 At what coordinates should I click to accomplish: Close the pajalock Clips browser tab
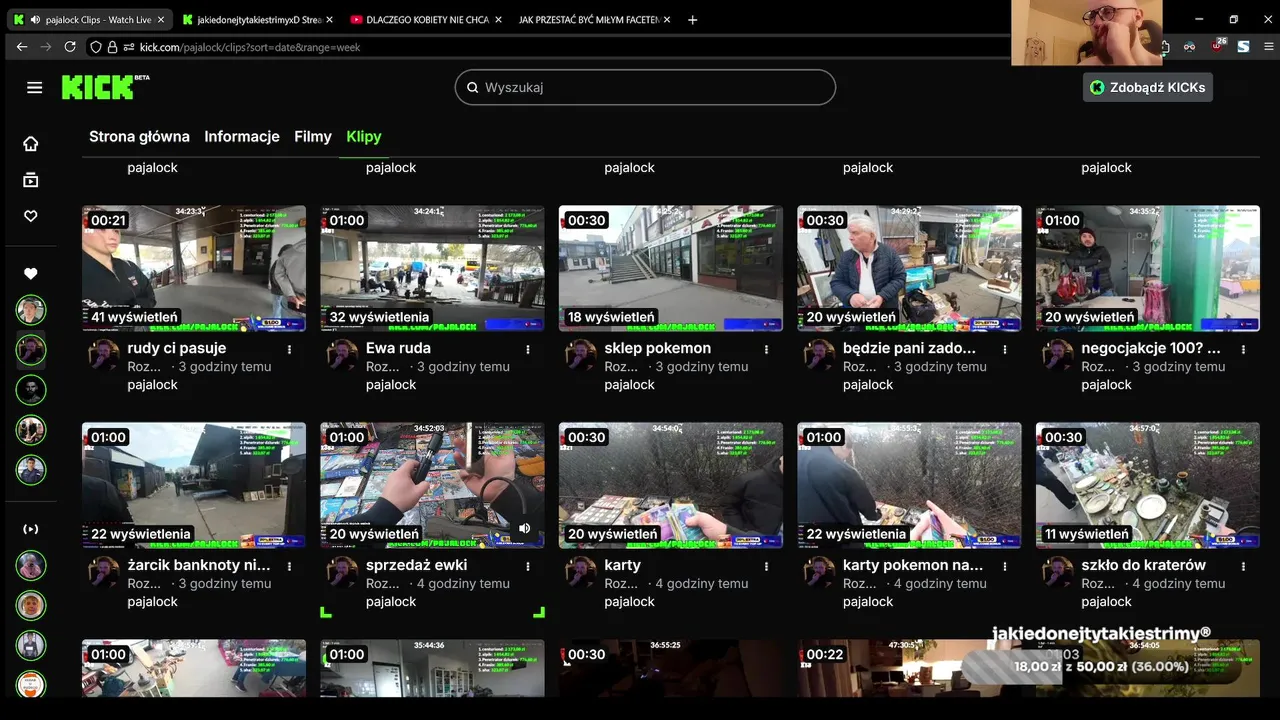[x=161, y=19]
